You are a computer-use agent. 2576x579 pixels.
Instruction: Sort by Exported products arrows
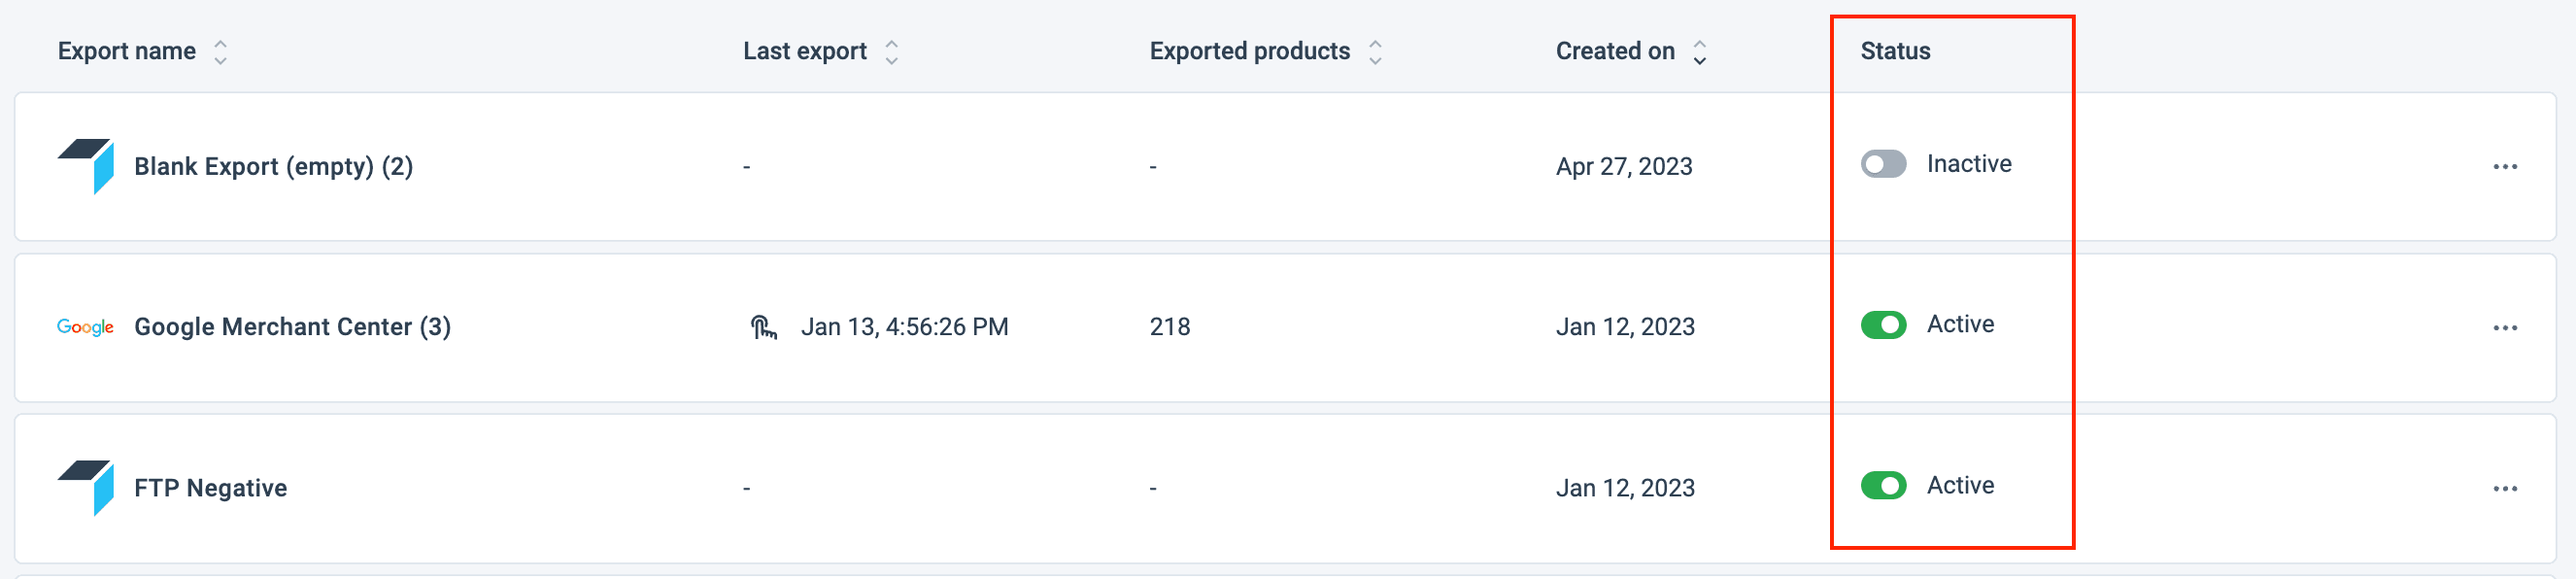click(x=1375, y=52)
